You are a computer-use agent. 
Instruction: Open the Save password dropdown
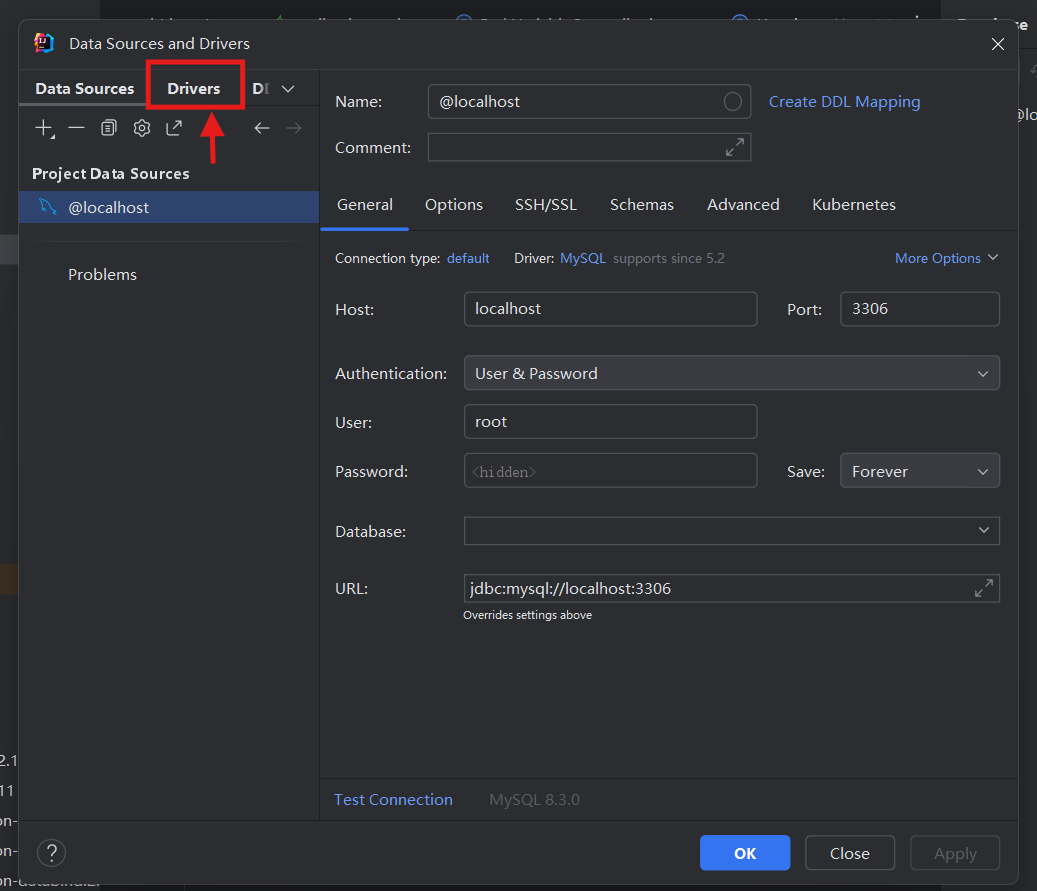(919, 471)
